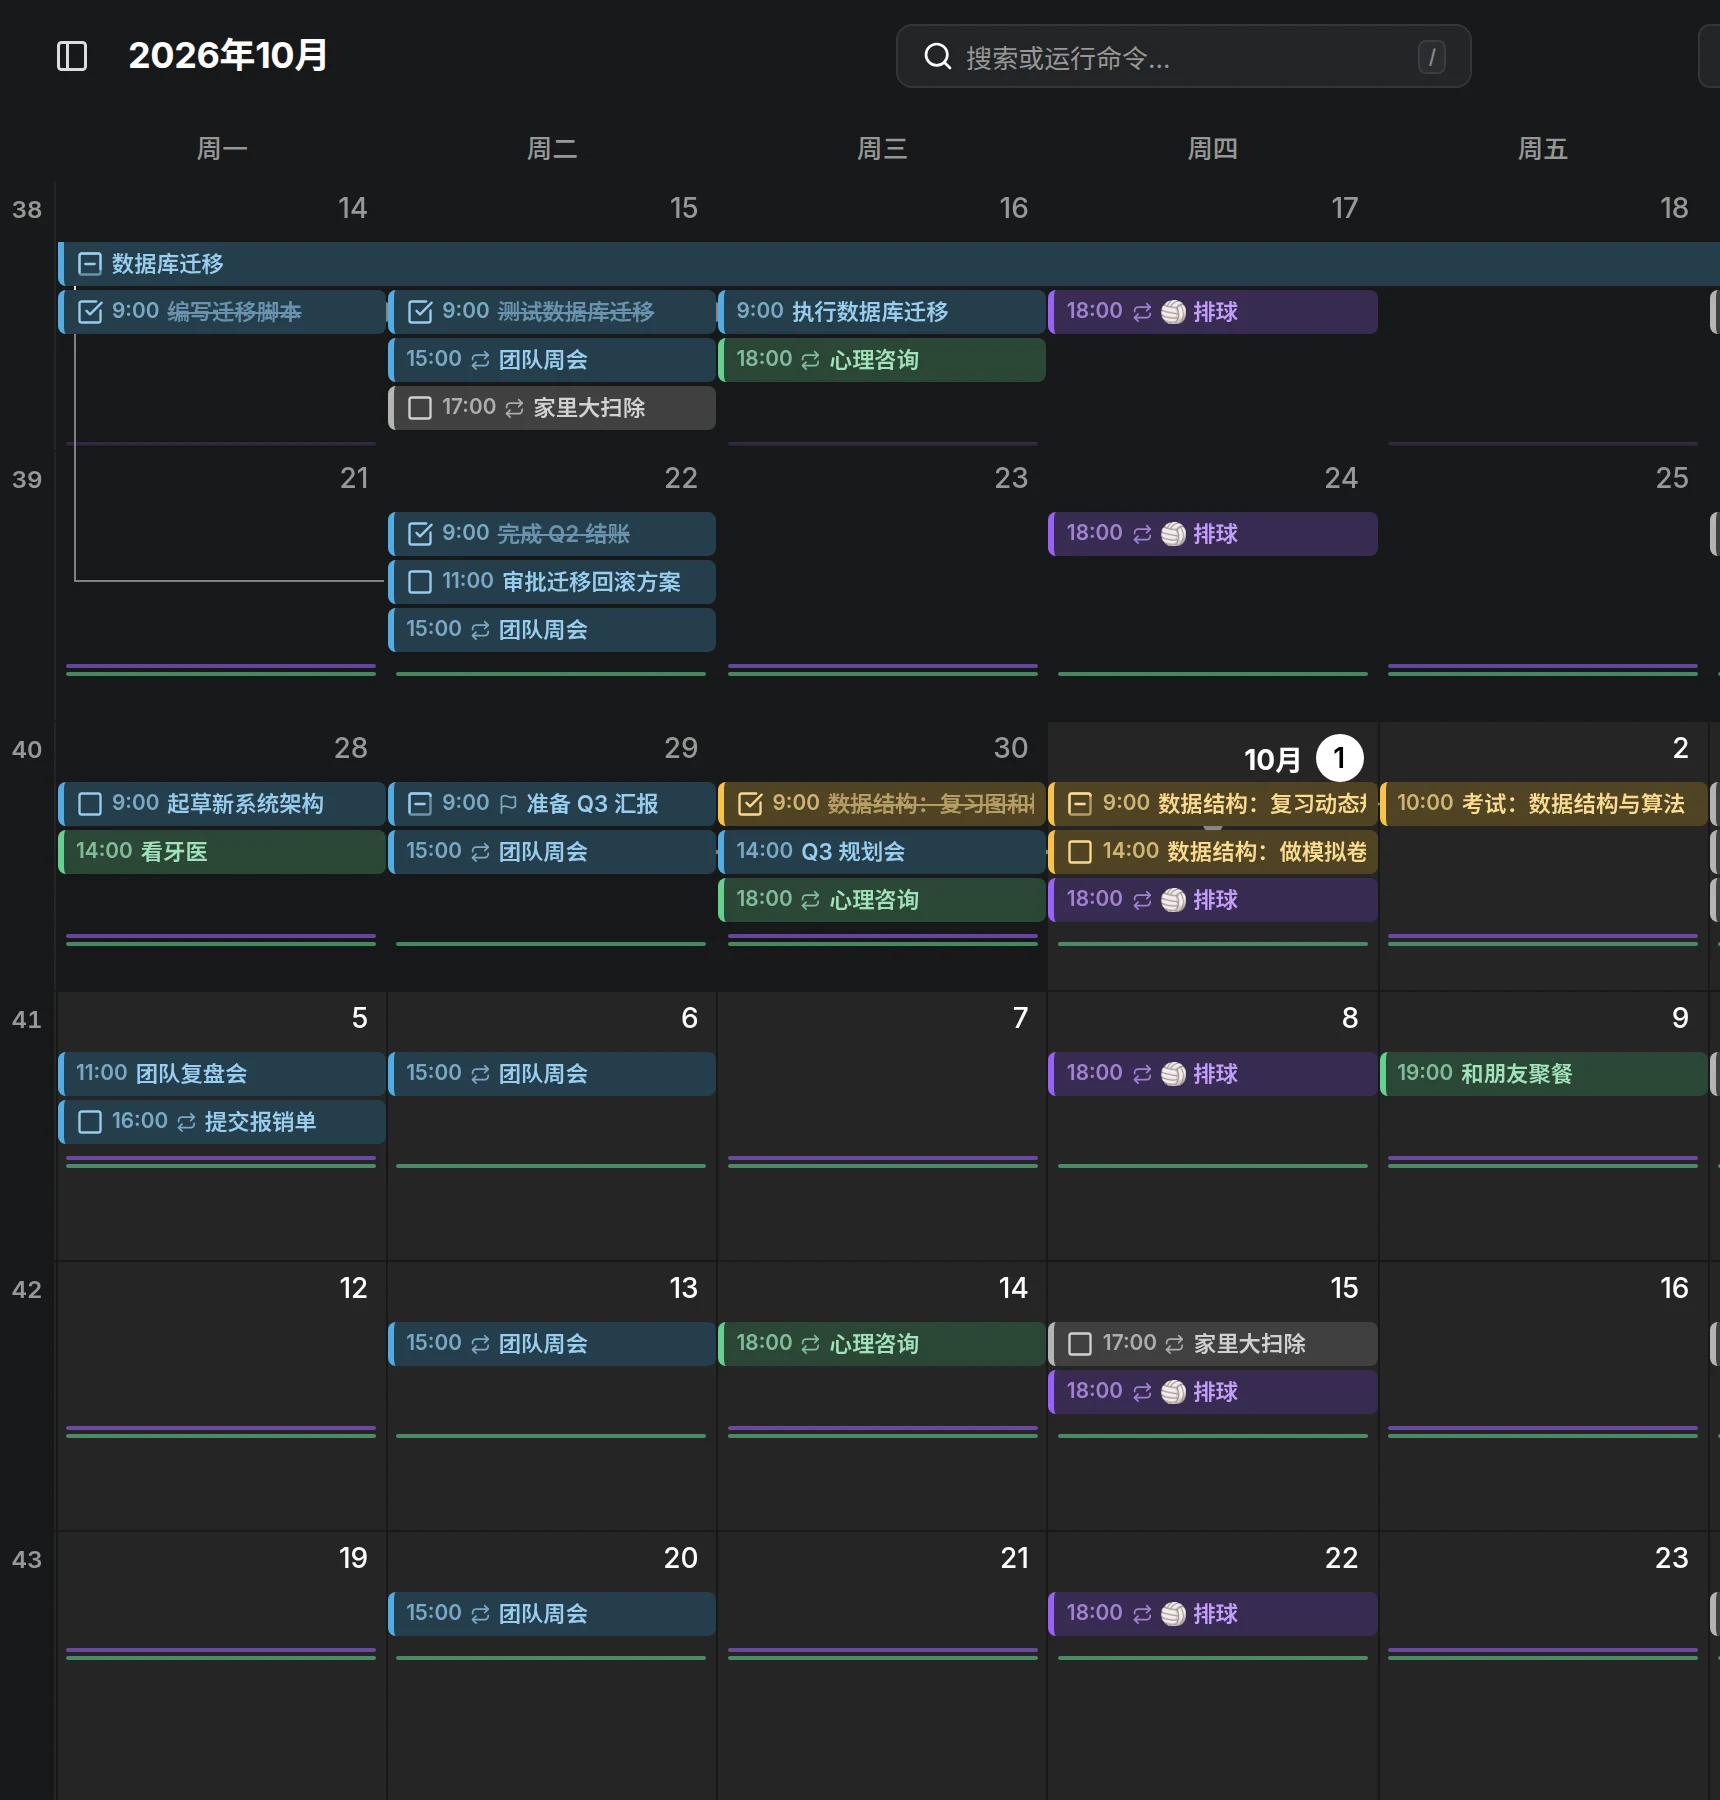Click repeat icon on Oct 6 团队周会
The image size is (1720, 1800).
(481, 1074)
